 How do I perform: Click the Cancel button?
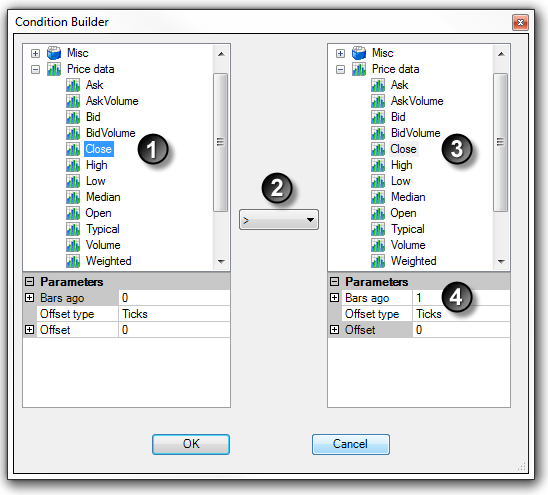[x=351, y=444]
